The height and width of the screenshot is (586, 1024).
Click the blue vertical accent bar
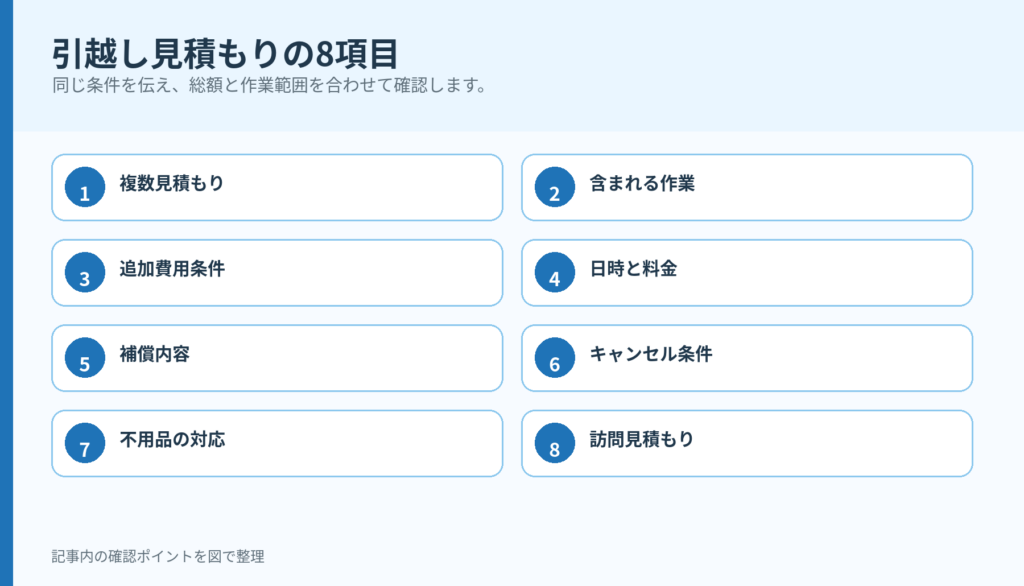7,293
